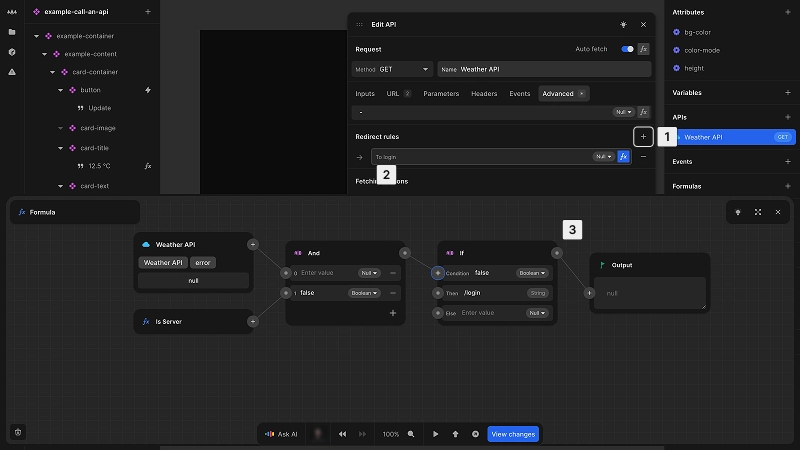800x450 pixels.
Task: Add a new variable with the plus icon
Action: point(788,92)
